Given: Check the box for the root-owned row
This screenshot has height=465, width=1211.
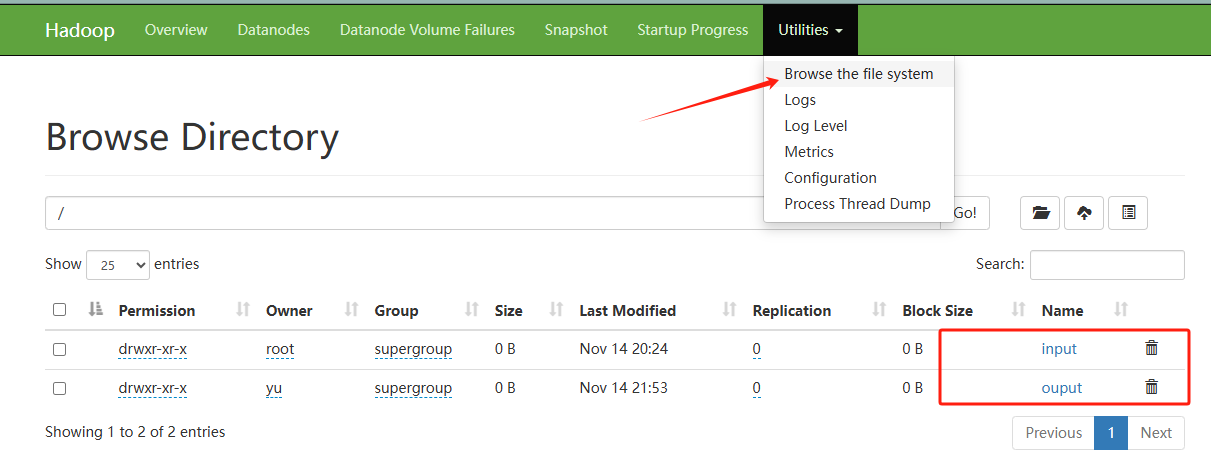Looking at the screenshot, I should click(x=59, y=349).
